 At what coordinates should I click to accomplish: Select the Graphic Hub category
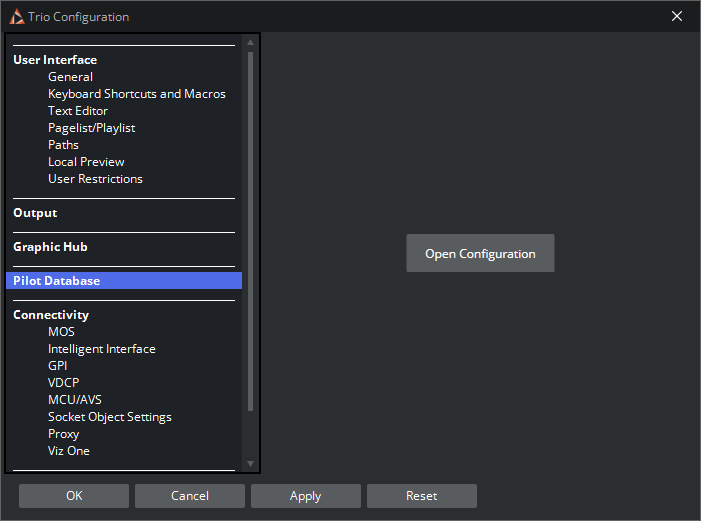pyautogui.click(x=51, y=247)
